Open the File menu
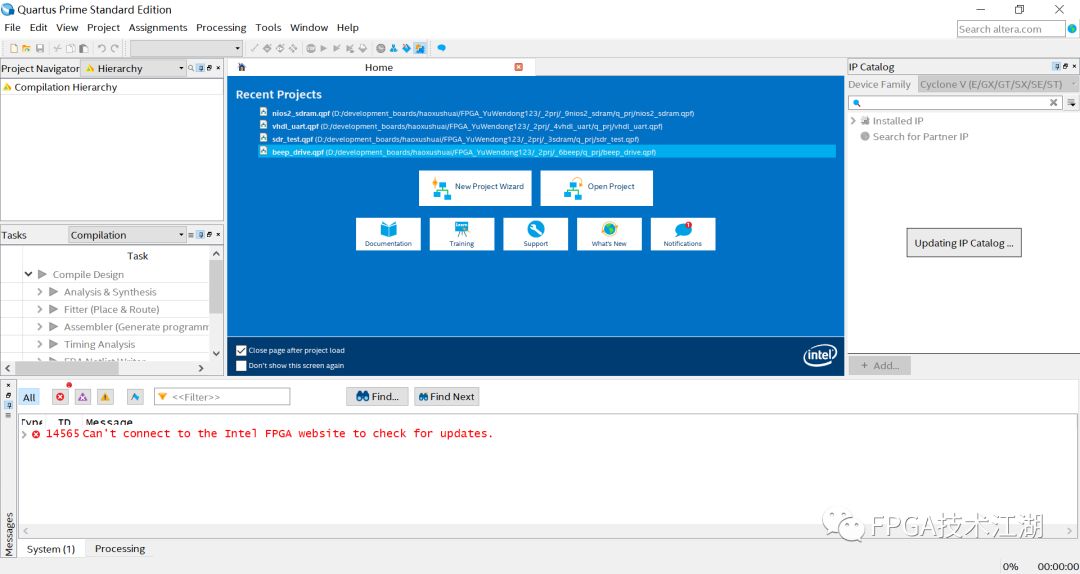 (x=12, y=28)
